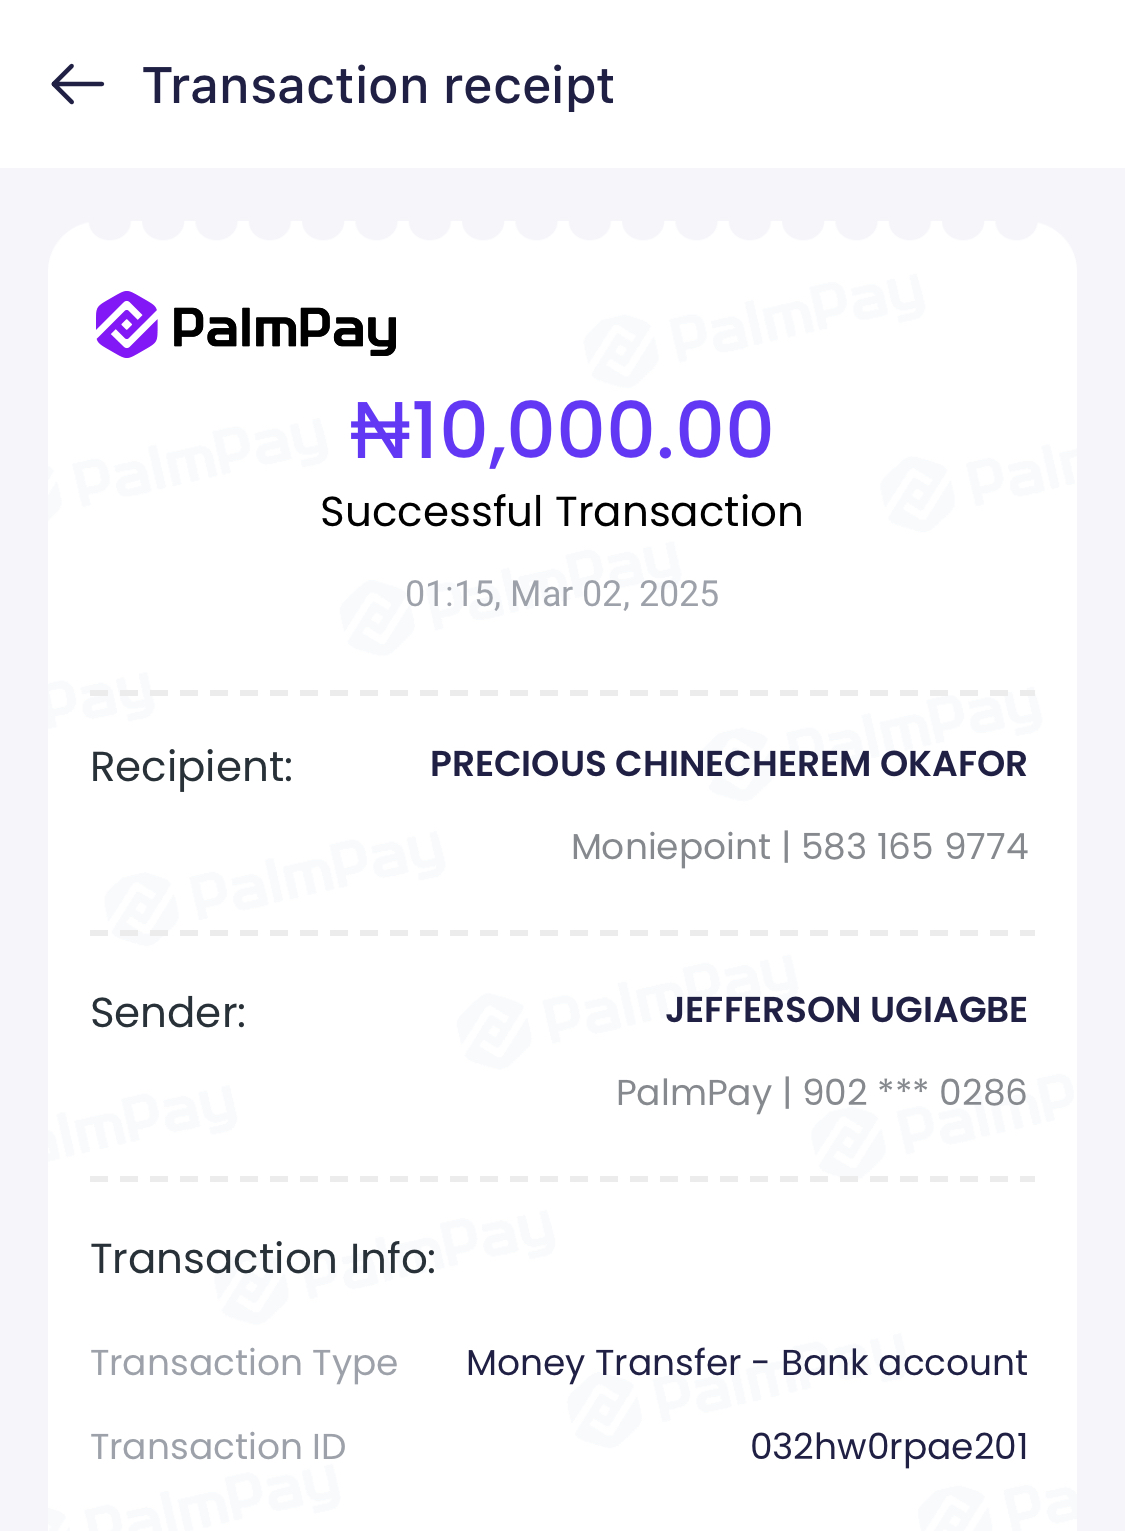
Task: Tap the Recipient label
Action: pos(192,767)
